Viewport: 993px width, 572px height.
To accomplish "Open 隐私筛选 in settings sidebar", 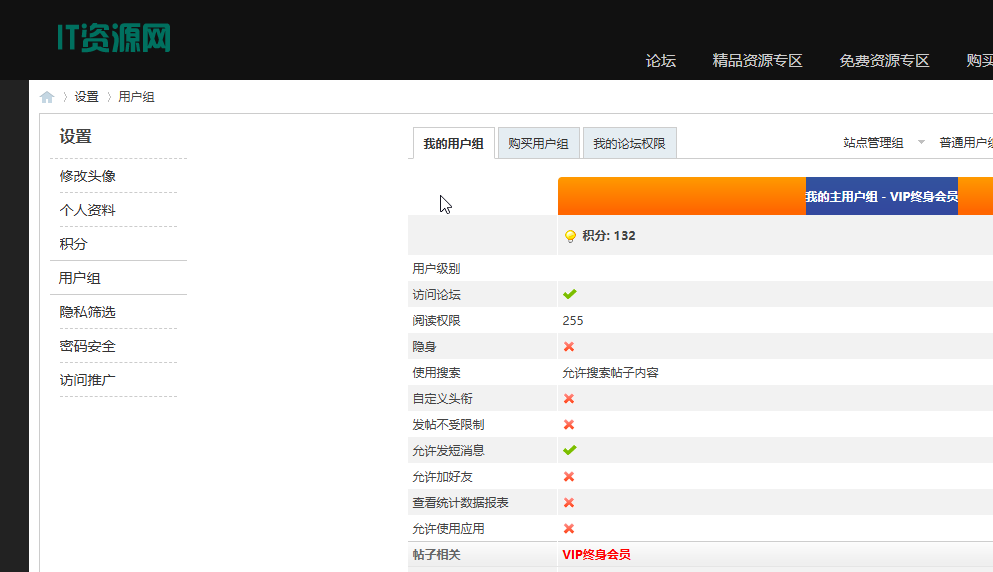I will tap(87, 312).
